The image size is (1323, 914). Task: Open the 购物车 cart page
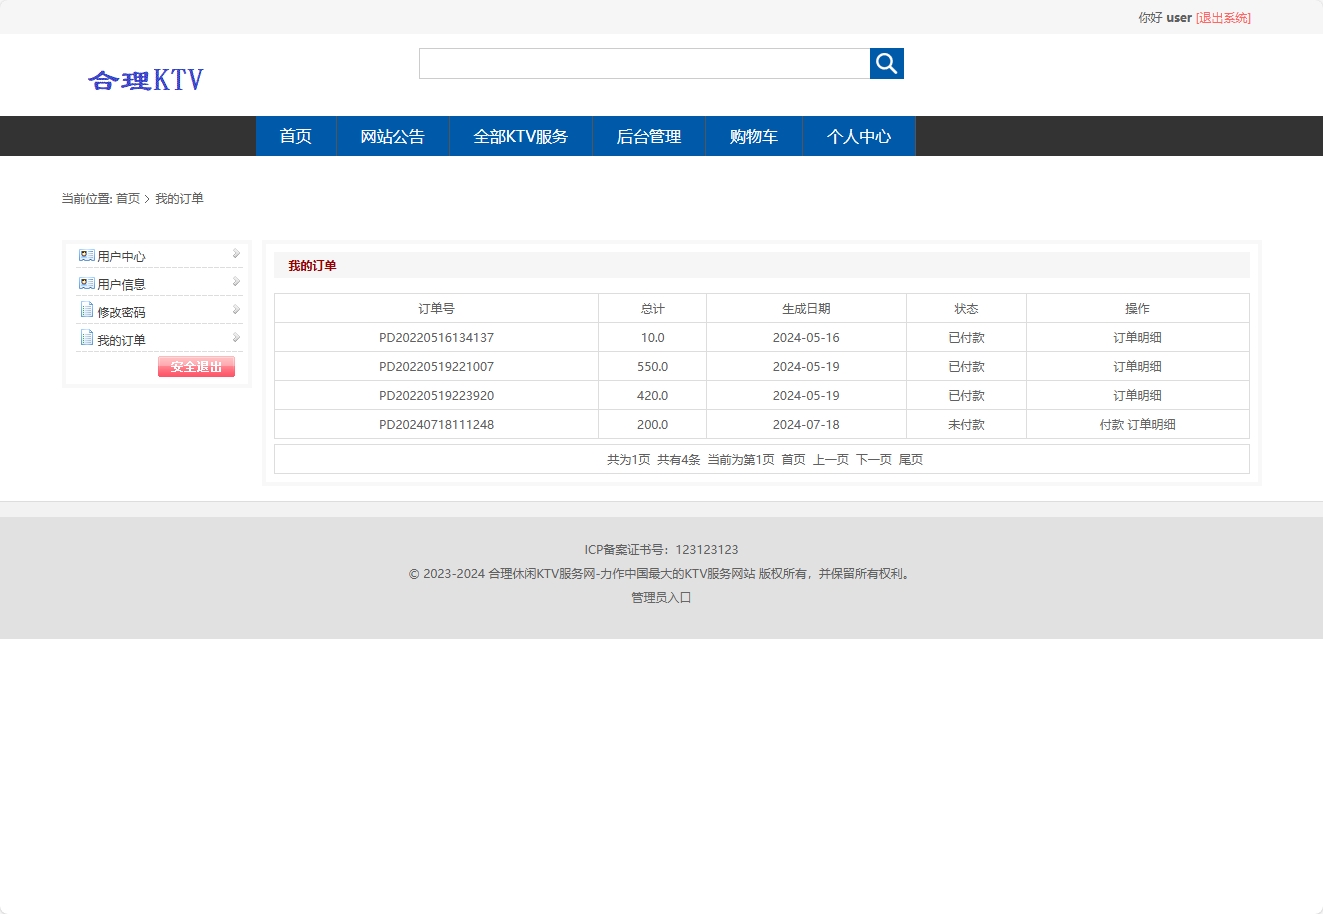click(754, 136)
